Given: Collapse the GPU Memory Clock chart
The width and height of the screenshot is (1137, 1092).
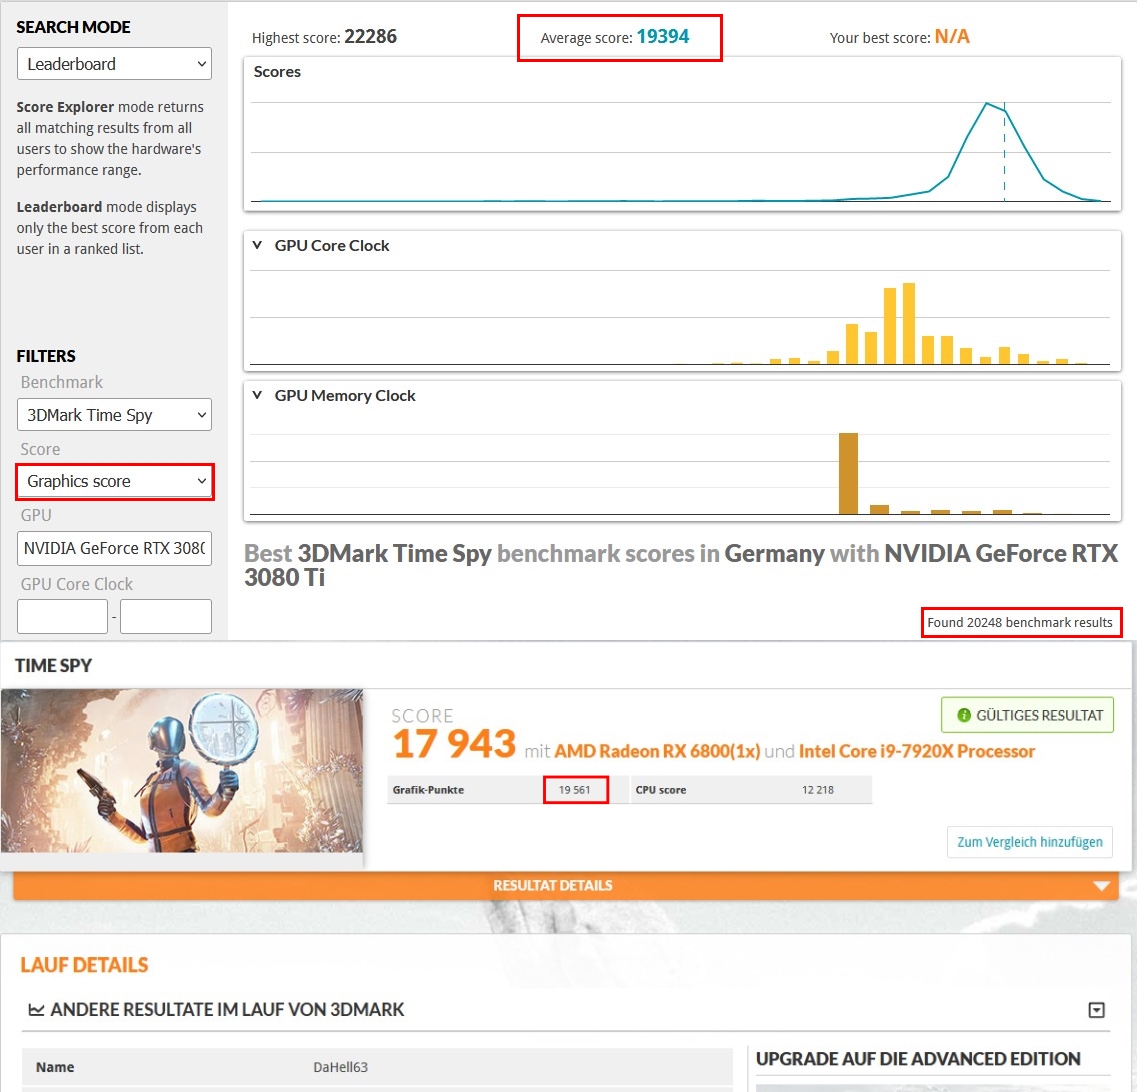Looking at the screenshot, I should (x=257, y=395).
